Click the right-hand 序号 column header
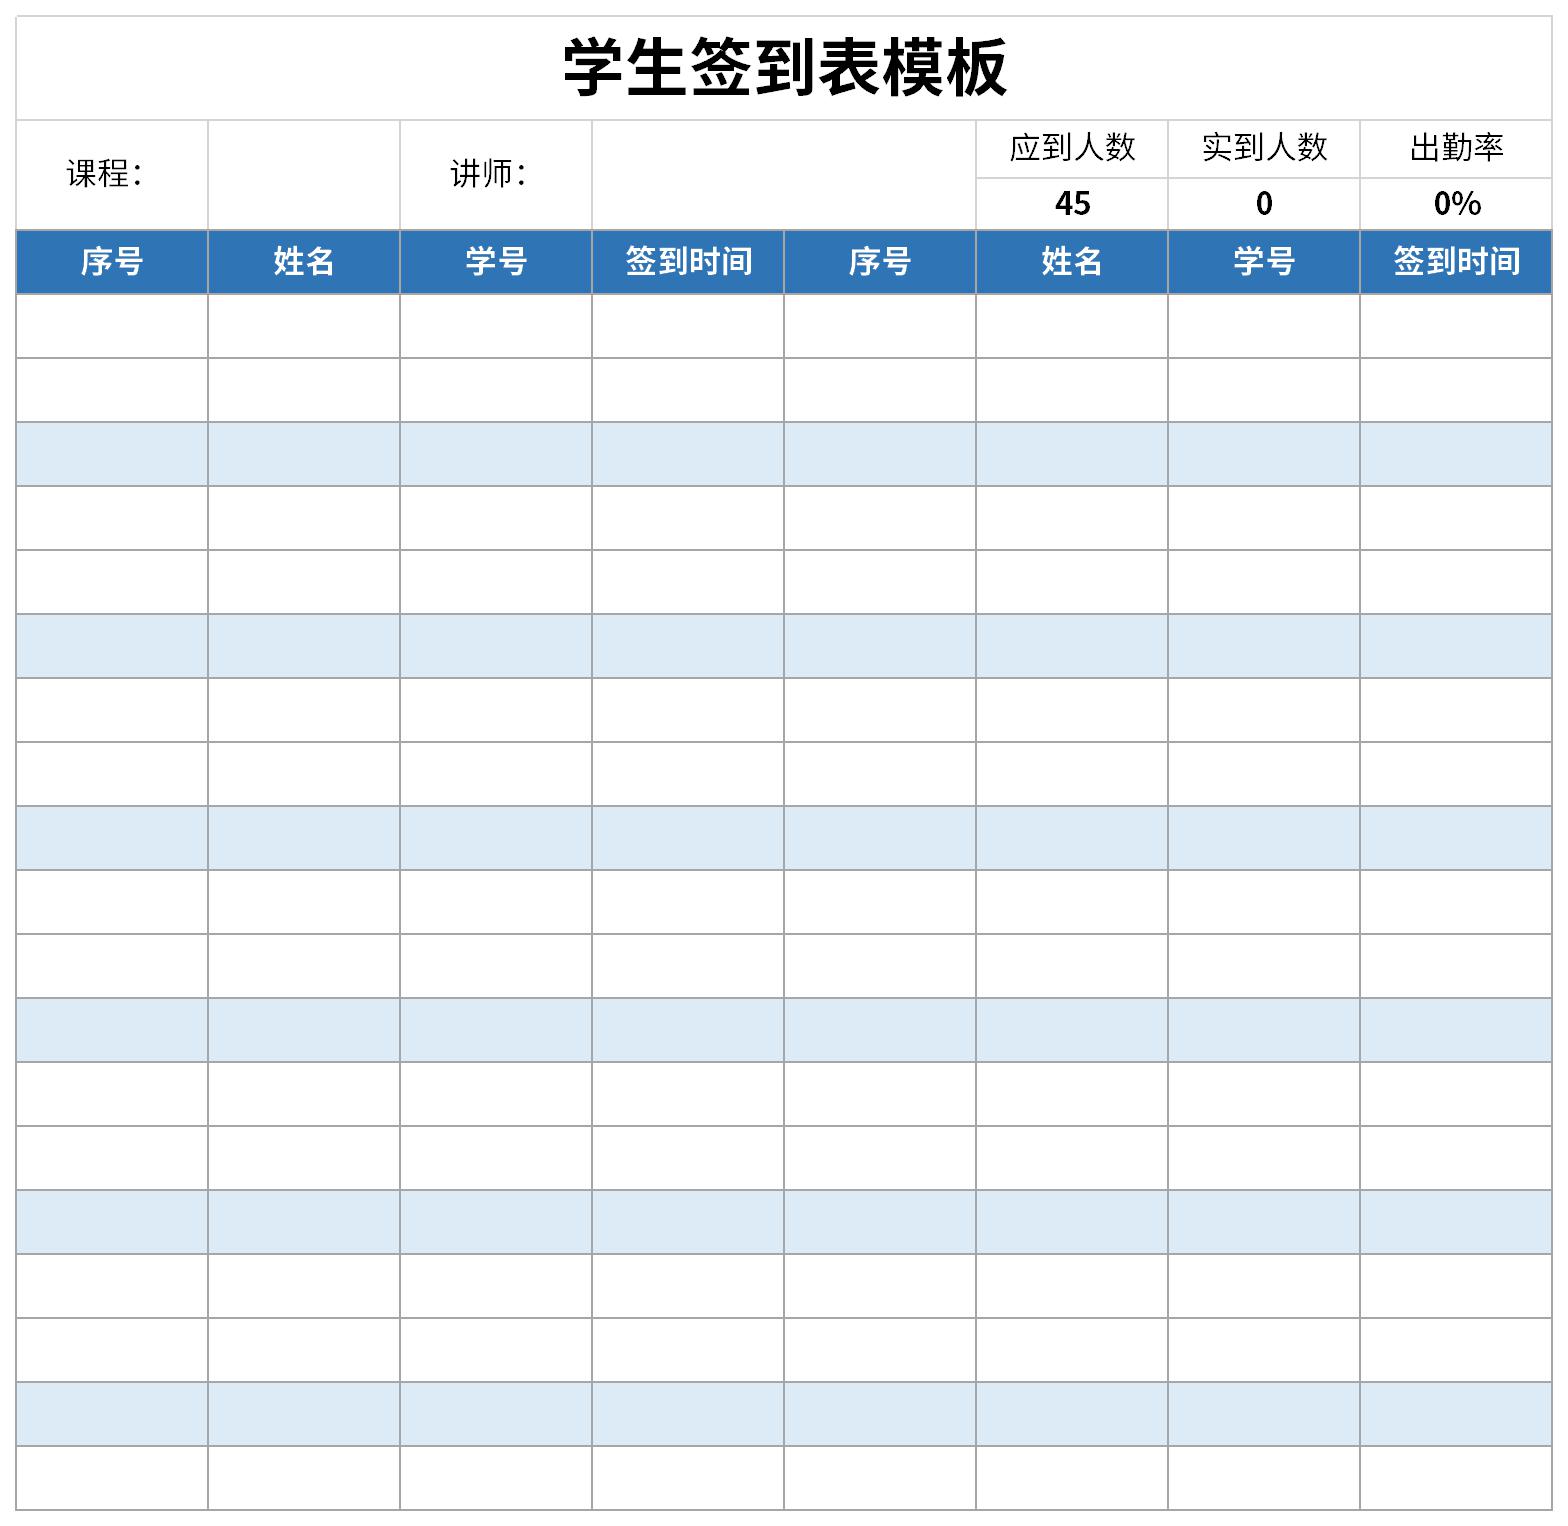This screenshot has height=1526, width=1568. pos(879,262)
